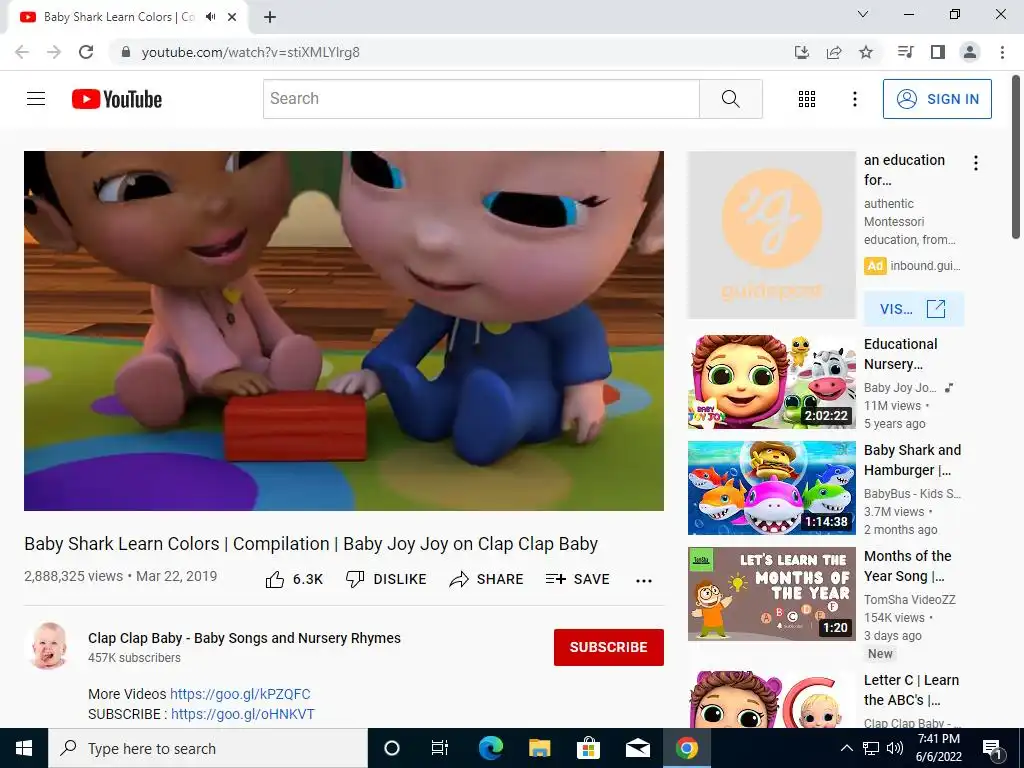The width and height of the screenshot is (1024, 768).
Task: Focus the YouTube Search field
Action: pos(481,99)
